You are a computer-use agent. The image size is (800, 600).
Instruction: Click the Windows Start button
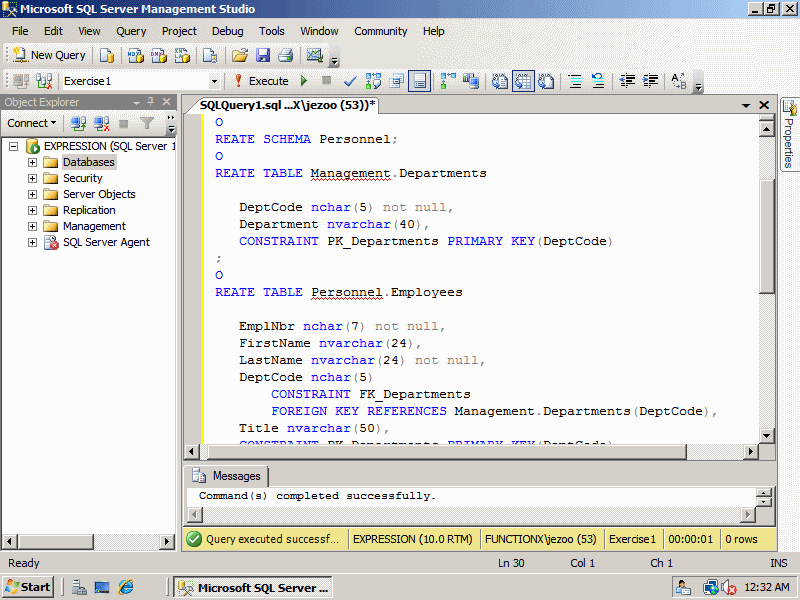coord(28,587)
